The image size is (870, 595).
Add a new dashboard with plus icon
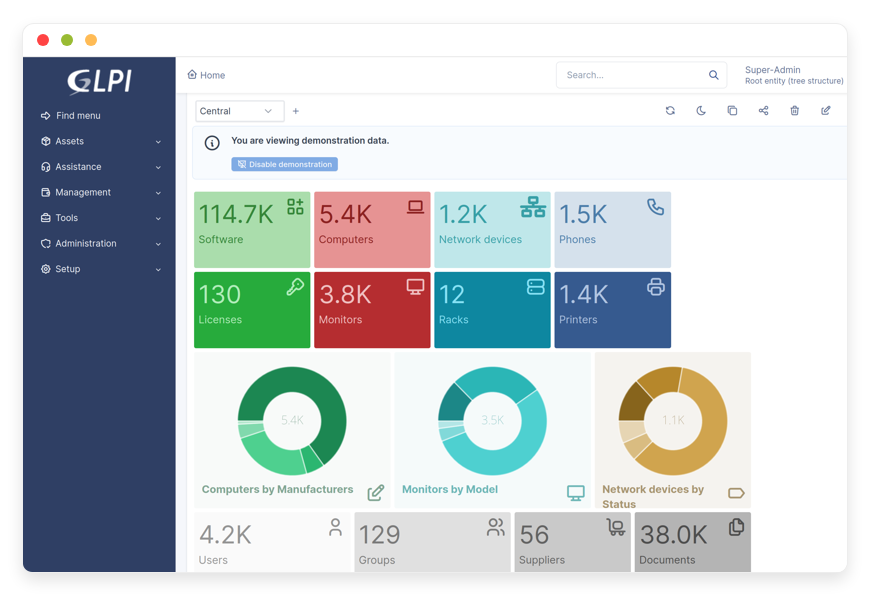pyautogui.click(x=296, y=111)
